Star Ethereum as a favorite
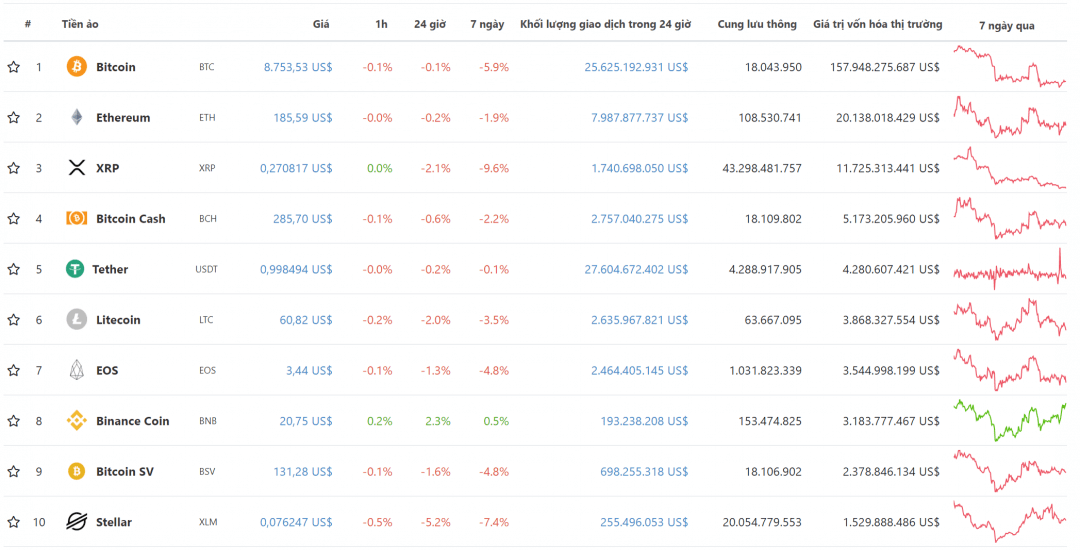 [14, 117]
